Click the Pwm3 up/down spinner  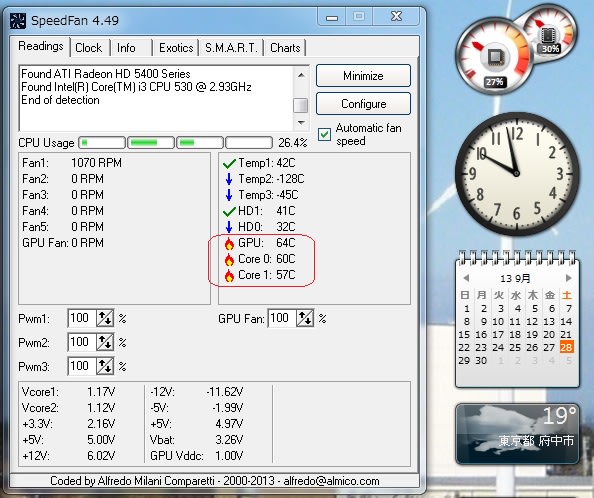coord(105,366)
